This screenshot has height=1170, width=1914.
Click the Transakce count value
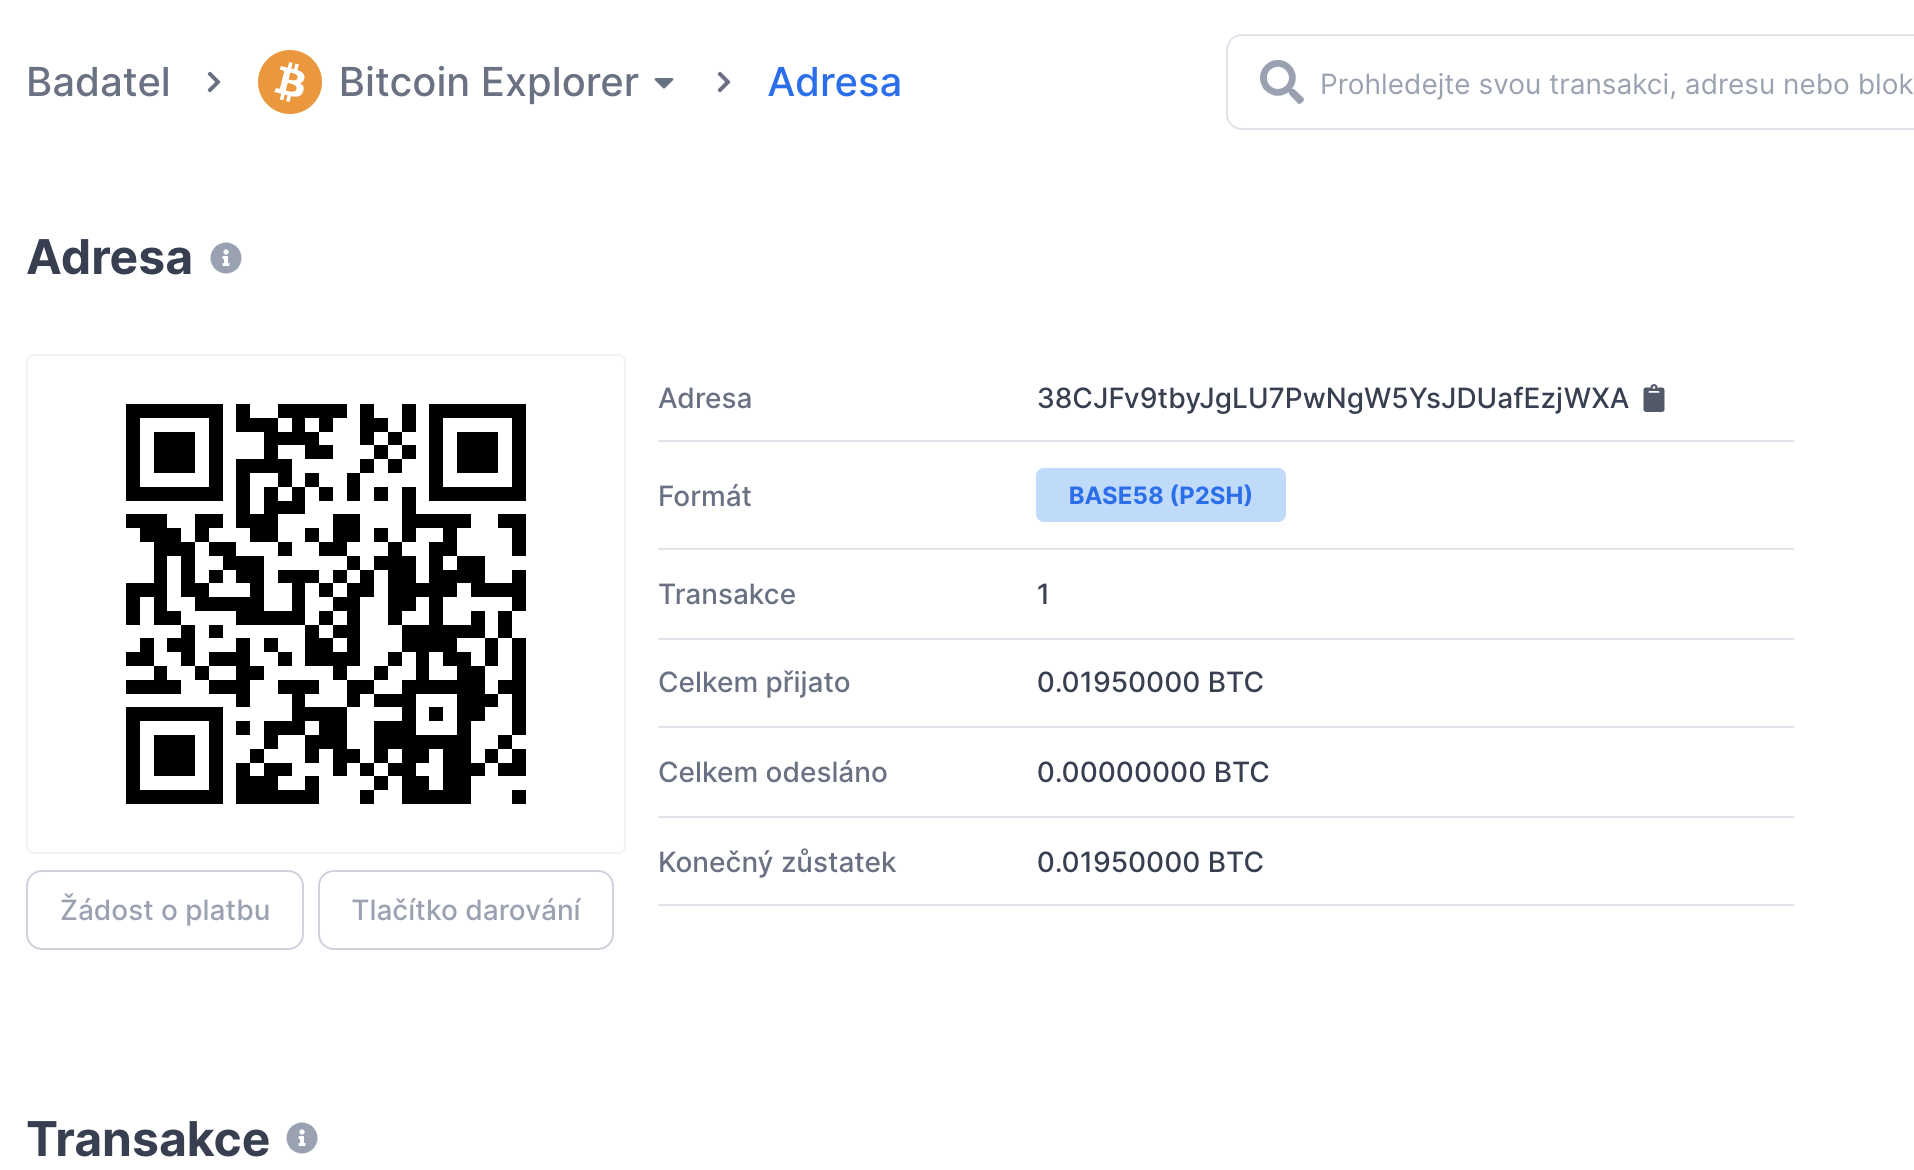(x=1043, y=594)
